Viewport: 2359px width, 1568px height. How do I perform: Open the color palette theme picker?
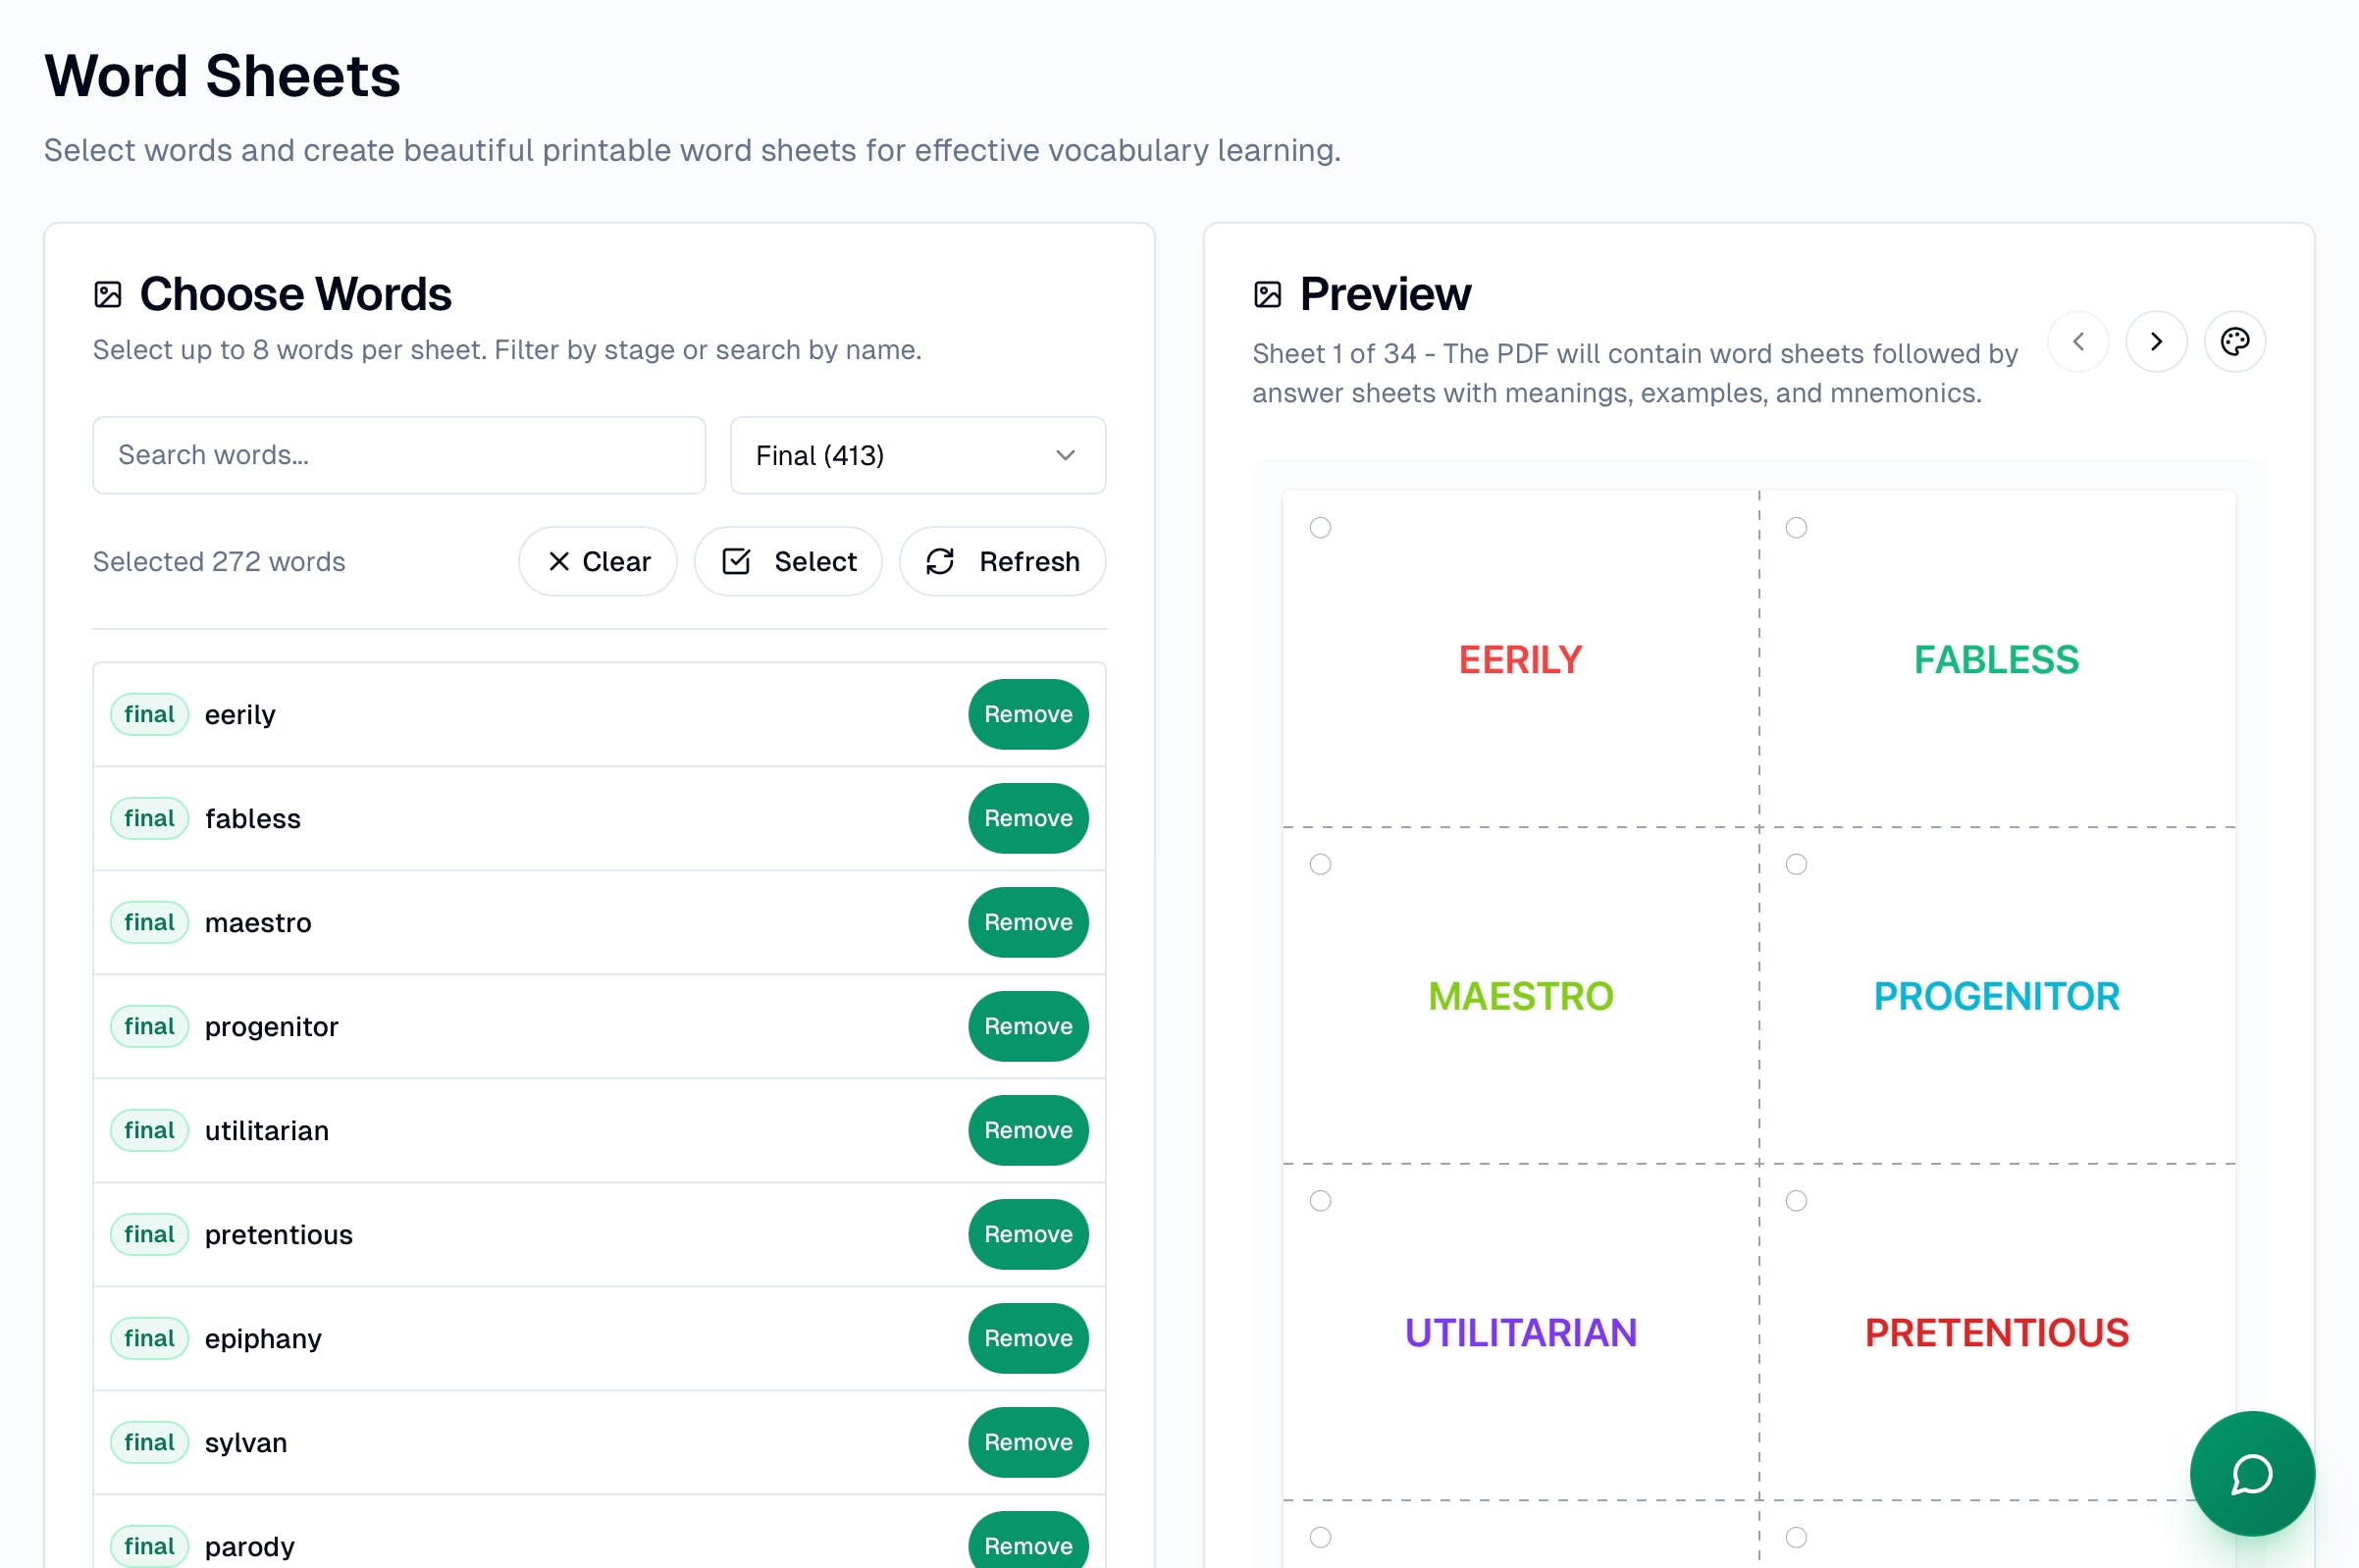click(x=2234, y=342)
